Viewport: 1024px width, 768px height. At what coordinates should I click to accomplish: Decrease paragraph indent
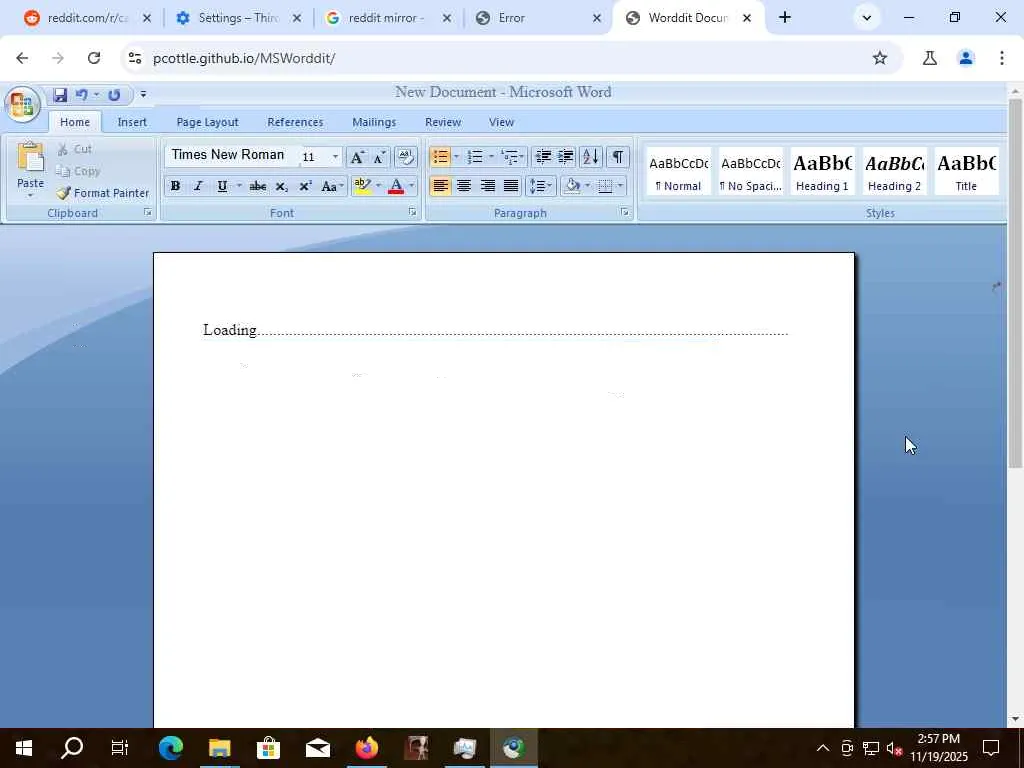(543, 157)
